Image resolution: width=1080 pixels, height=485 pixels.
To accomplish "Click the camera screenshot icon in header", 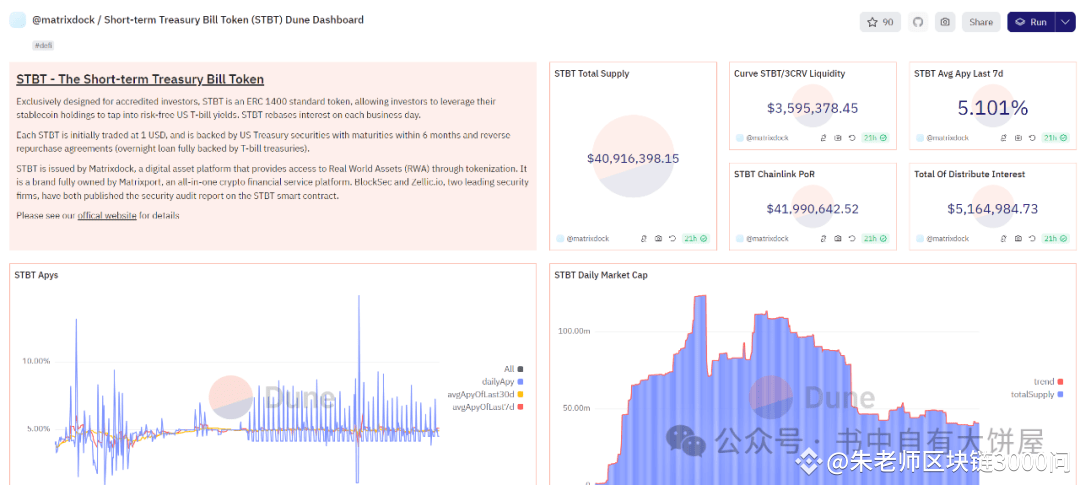I will [x=945, y=22].
